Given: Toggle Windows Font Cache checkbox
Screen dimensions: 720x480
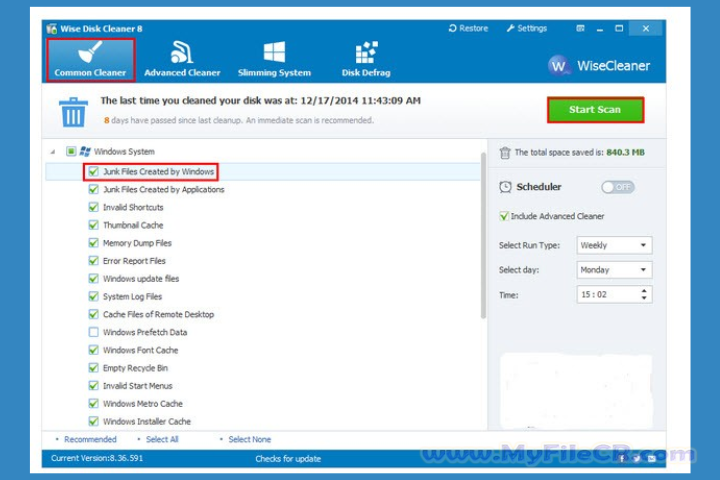Looking at the screenshot, I should [x=94, y=350].
